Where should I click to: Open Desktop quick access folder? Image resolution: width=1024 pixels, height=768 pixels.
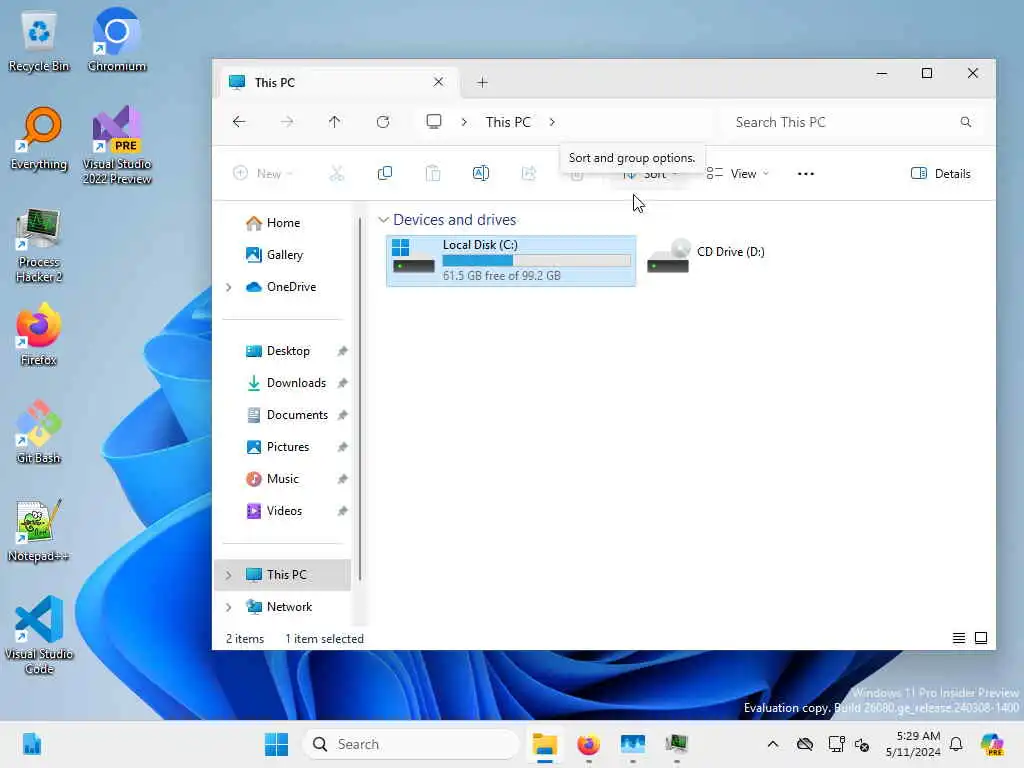(282, 351)
